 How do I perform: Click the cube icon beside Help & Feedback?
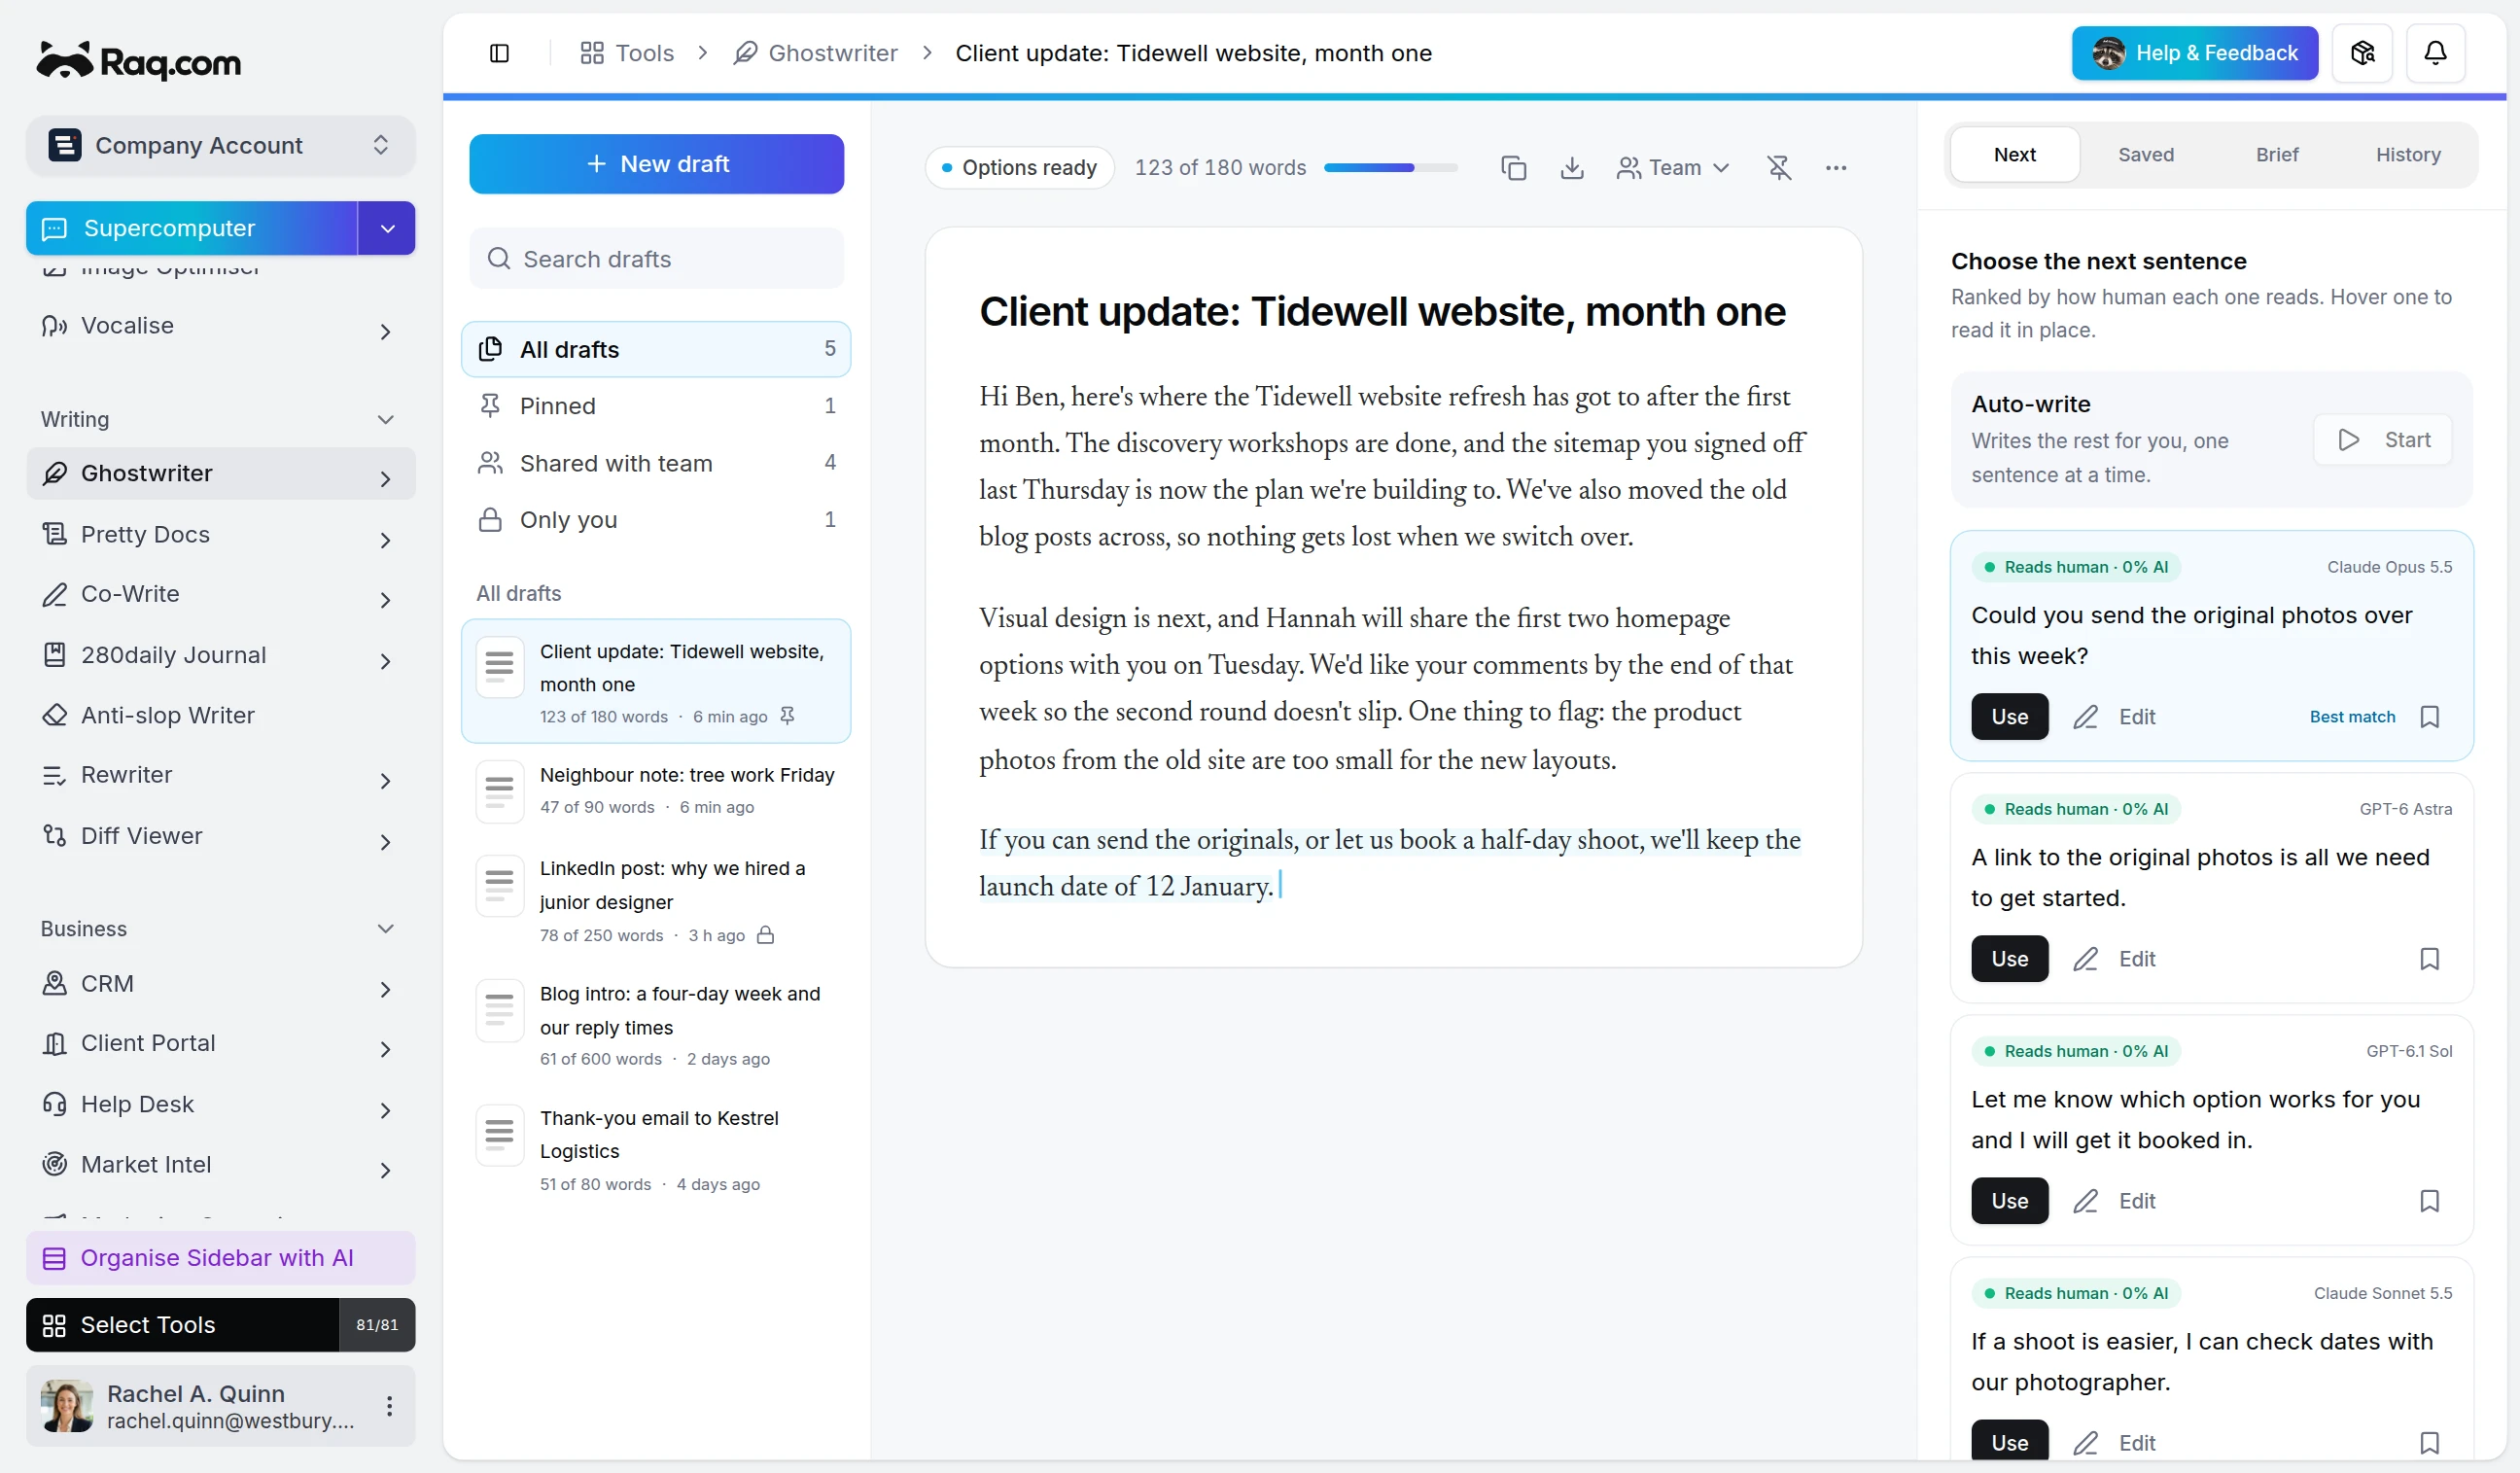click(x=2362, y=53)
